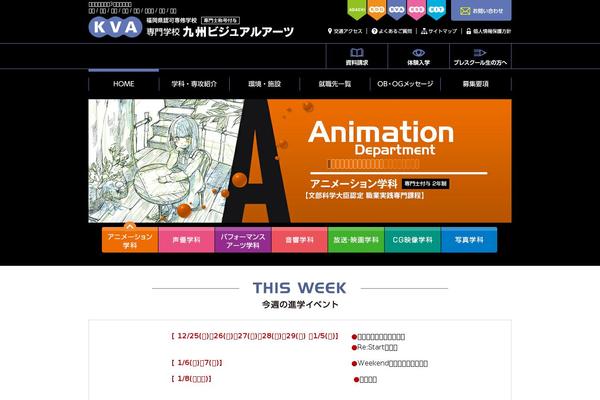Click the THIS WEEK heading
600x400 pixels.
pos(300,288)
